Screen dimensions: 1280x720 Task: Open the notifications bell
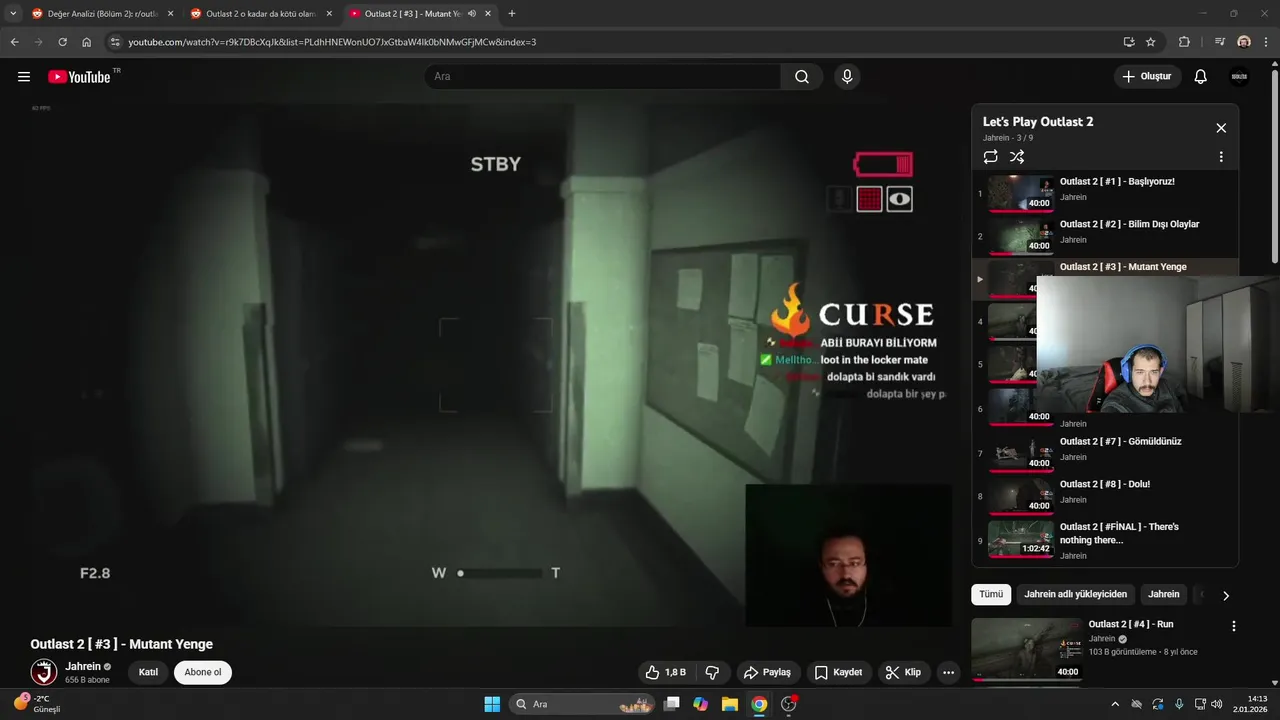(1201, 77)
